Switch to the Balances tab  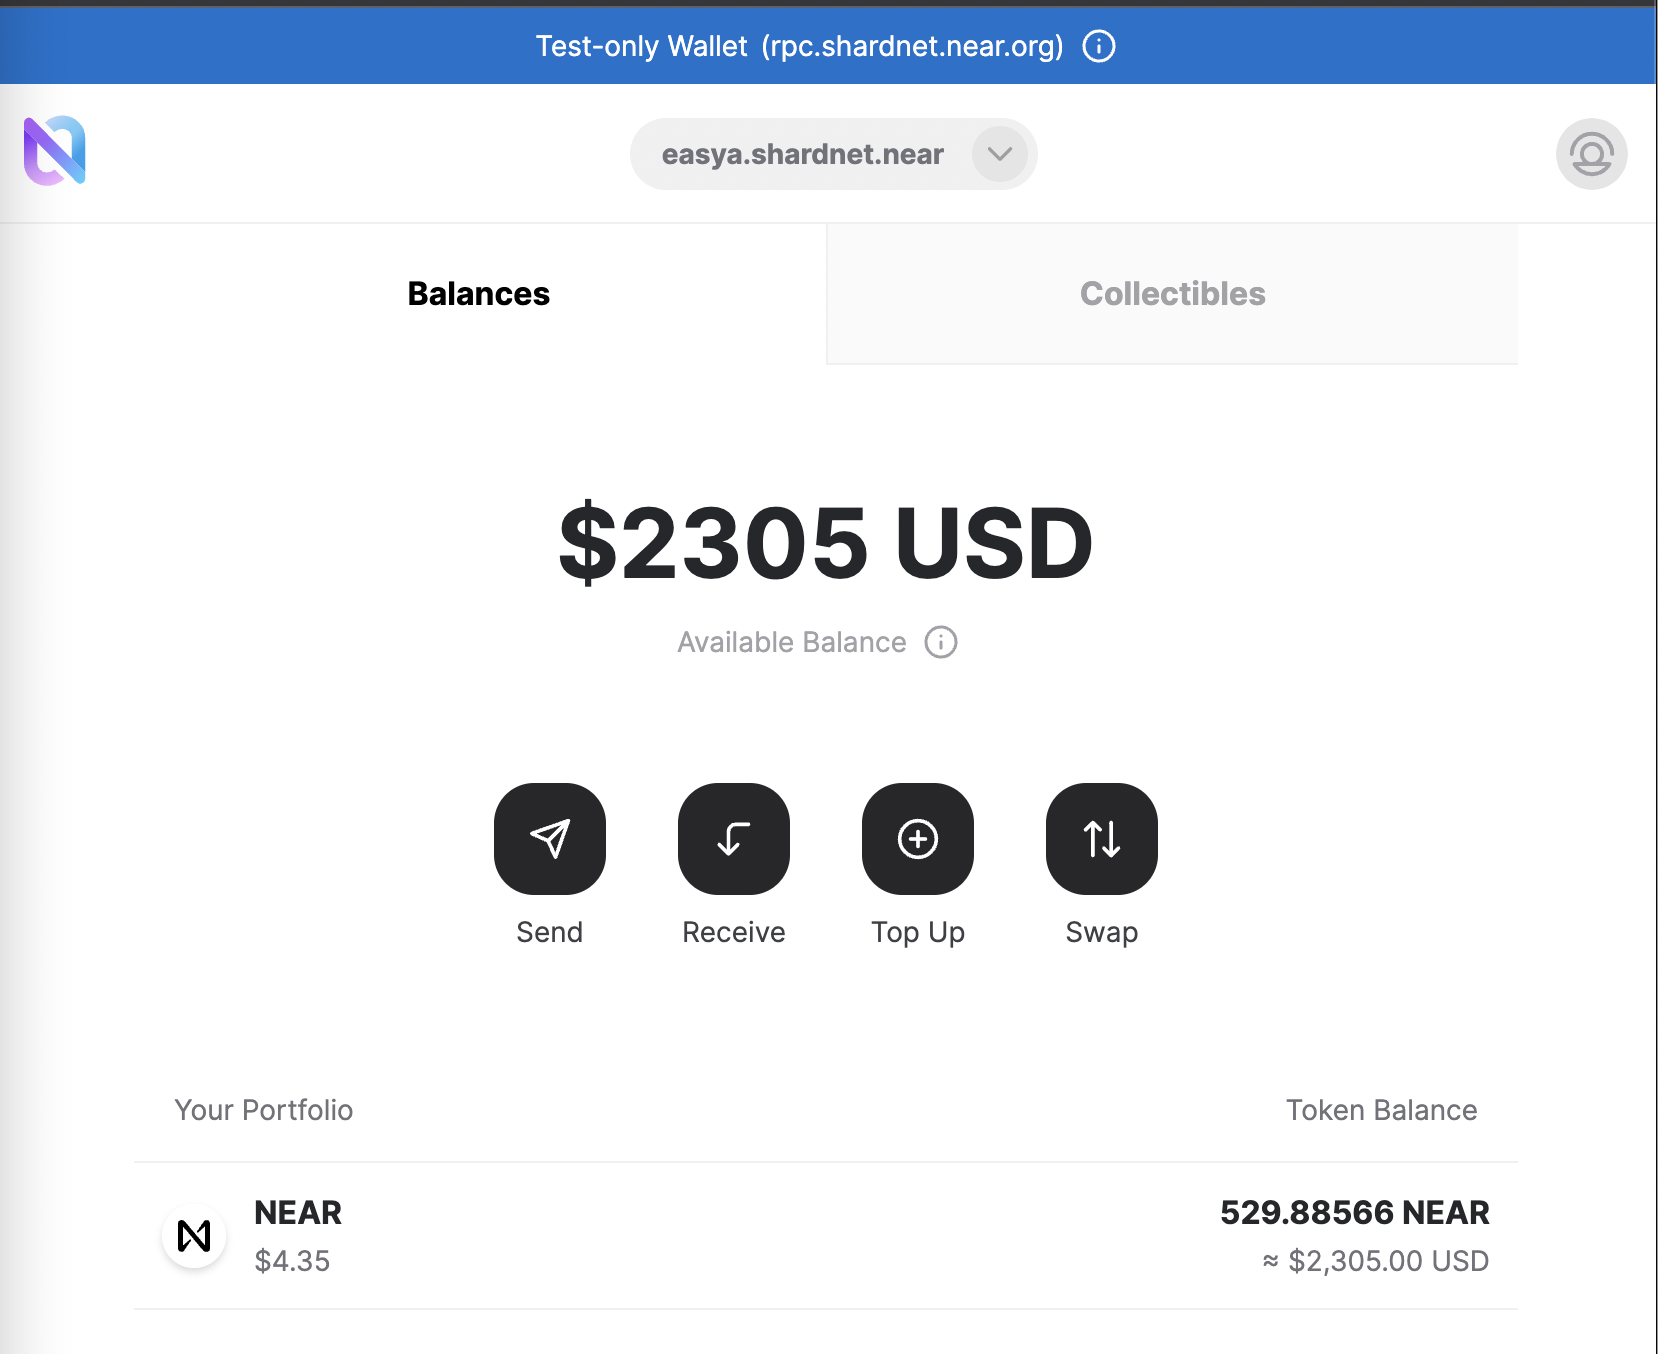pyautogui.click(x=479, y=294)
